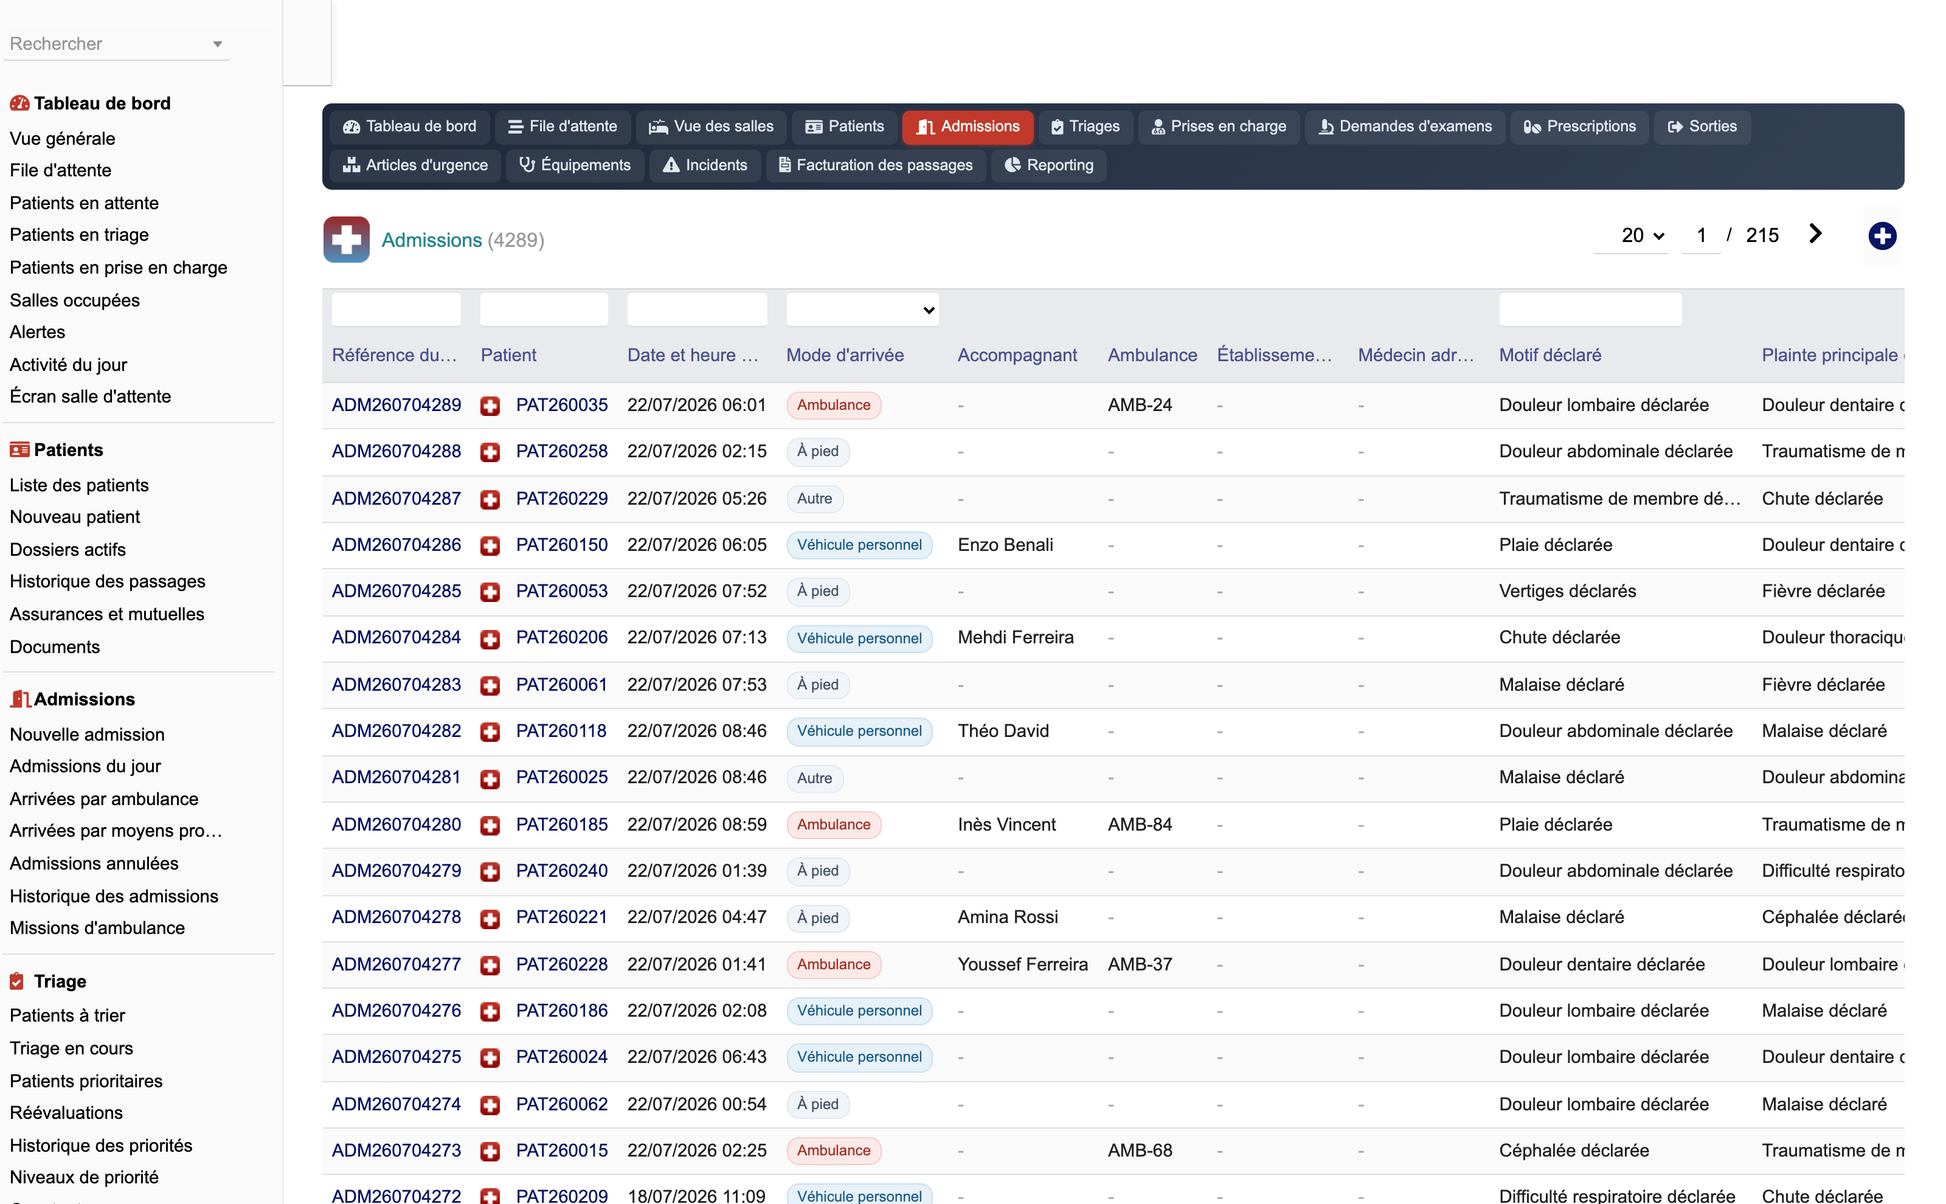Viewport: 1946px width, 1204px height.
Task: Open admission ADM260704286 link
Action: [396, 545]
